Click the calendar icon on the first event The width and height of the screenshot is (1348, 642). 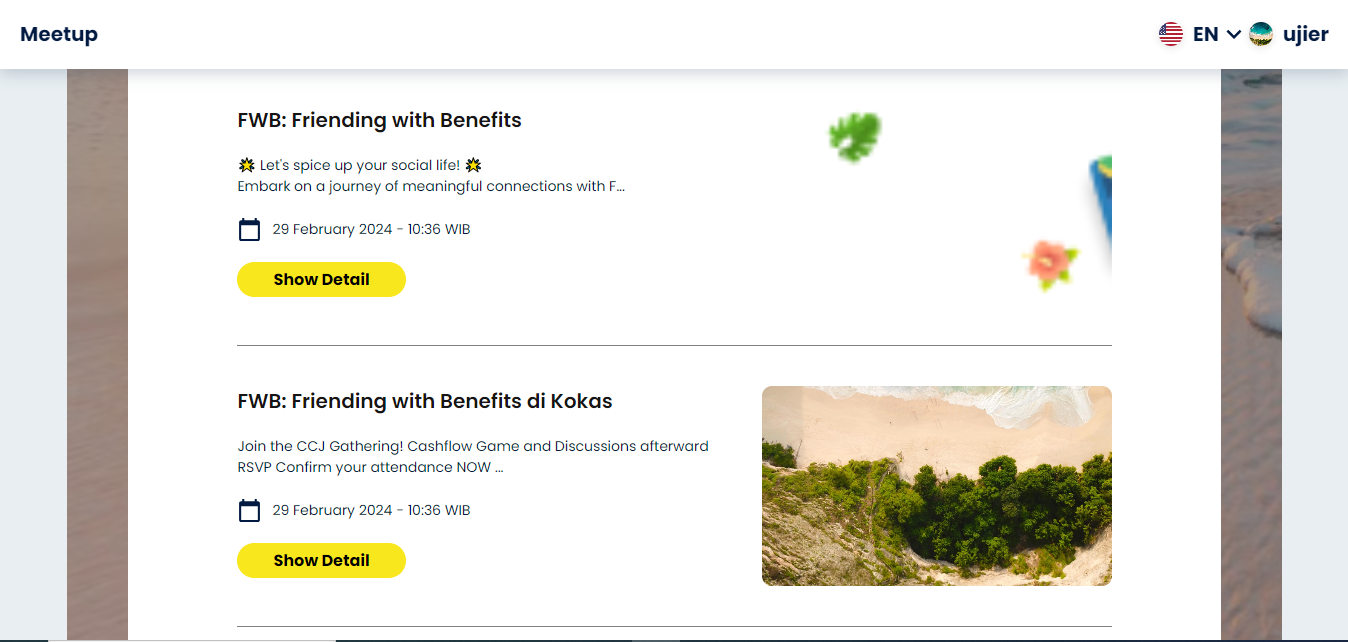249,229
